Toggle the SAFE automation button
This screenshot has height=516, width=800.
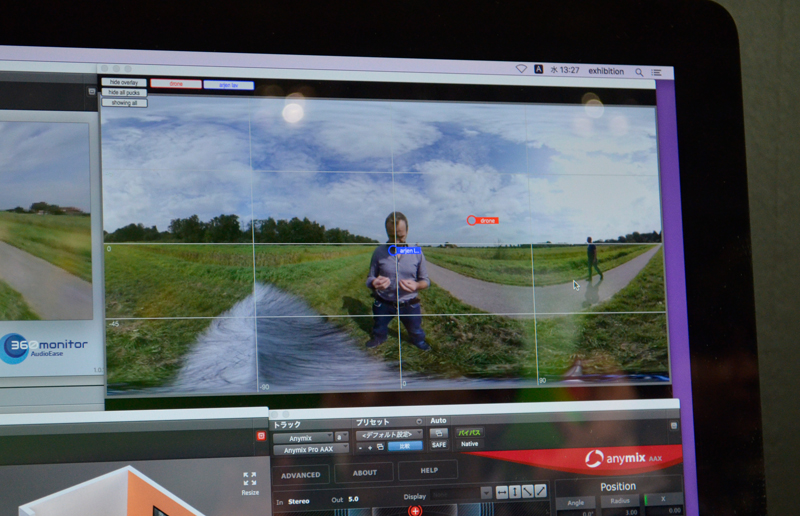(439, 445)
